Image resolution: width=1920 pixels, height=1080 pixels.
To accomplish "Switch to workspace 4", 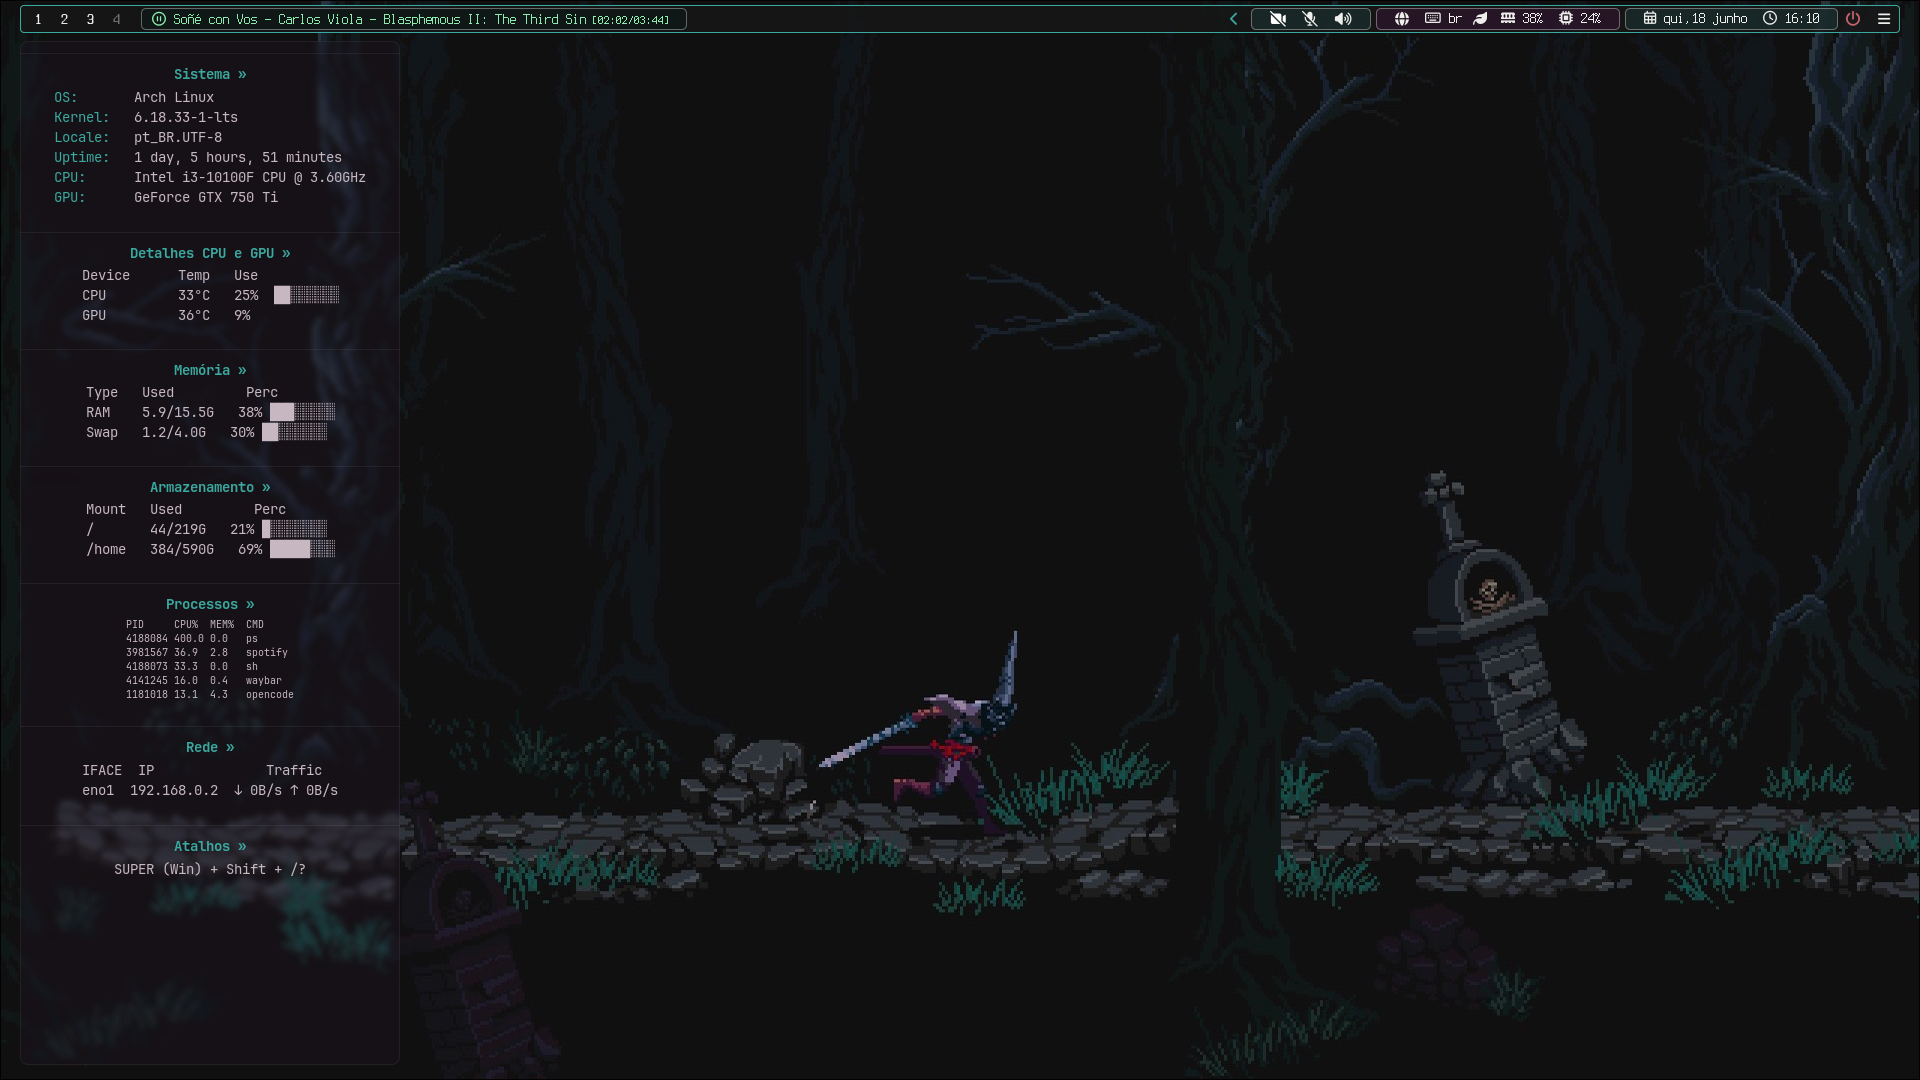I will [117, 19].
